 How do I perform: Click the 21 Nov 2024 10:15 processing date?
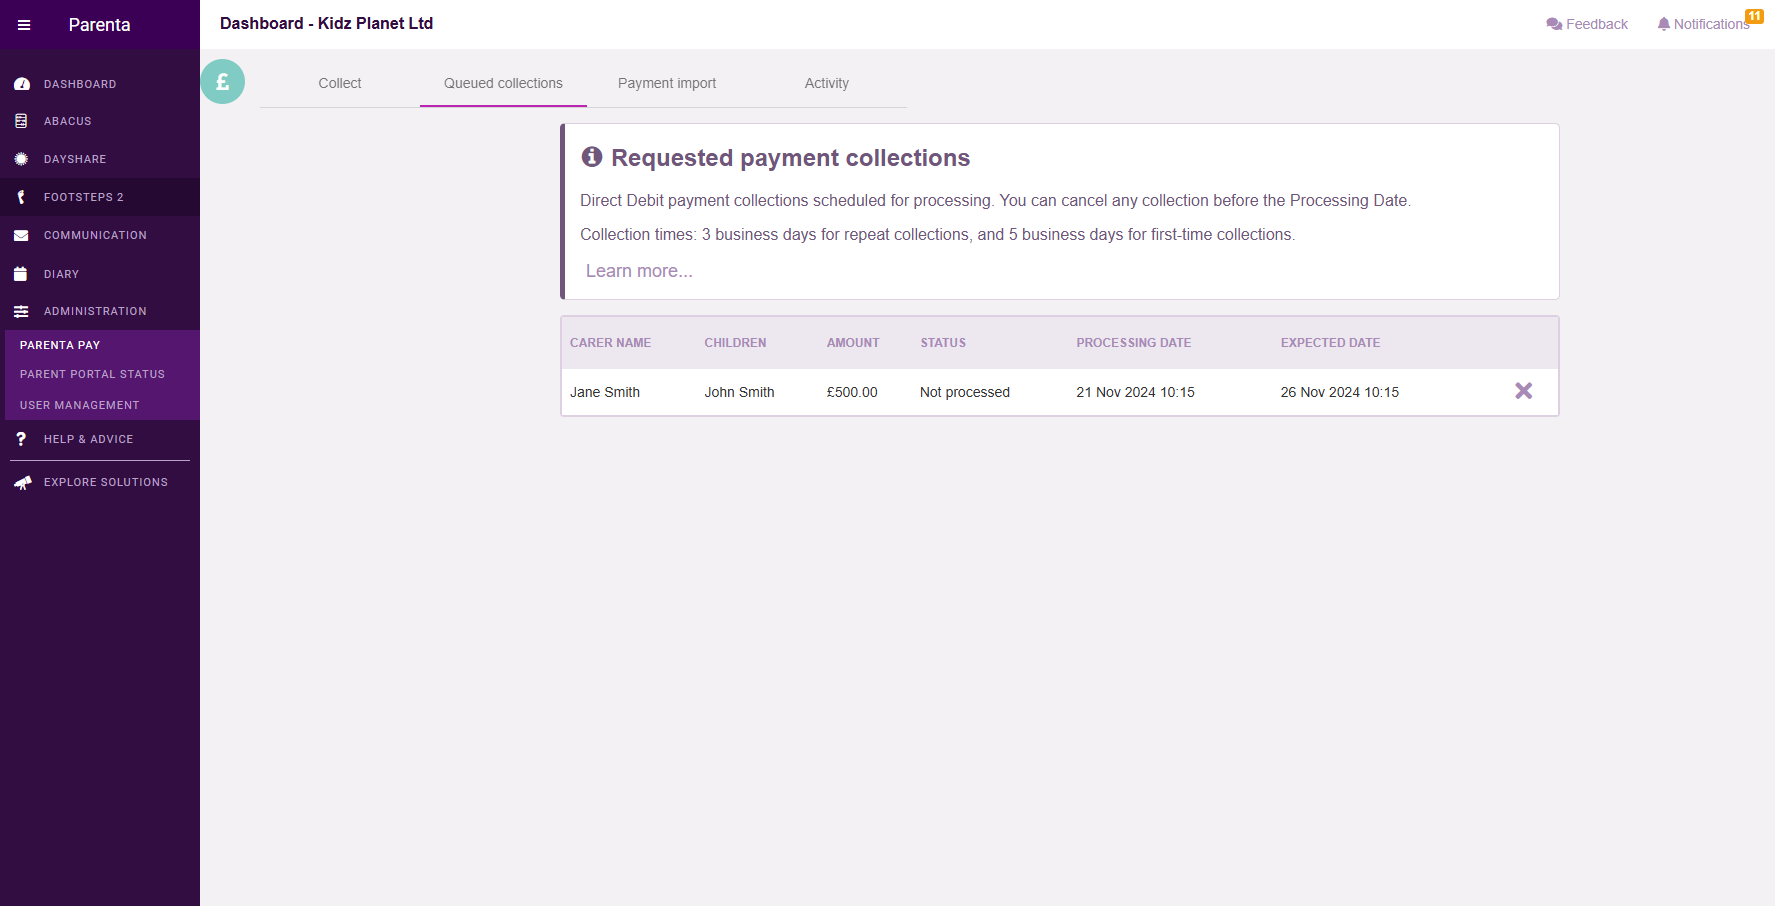[x=1135, y=392]
